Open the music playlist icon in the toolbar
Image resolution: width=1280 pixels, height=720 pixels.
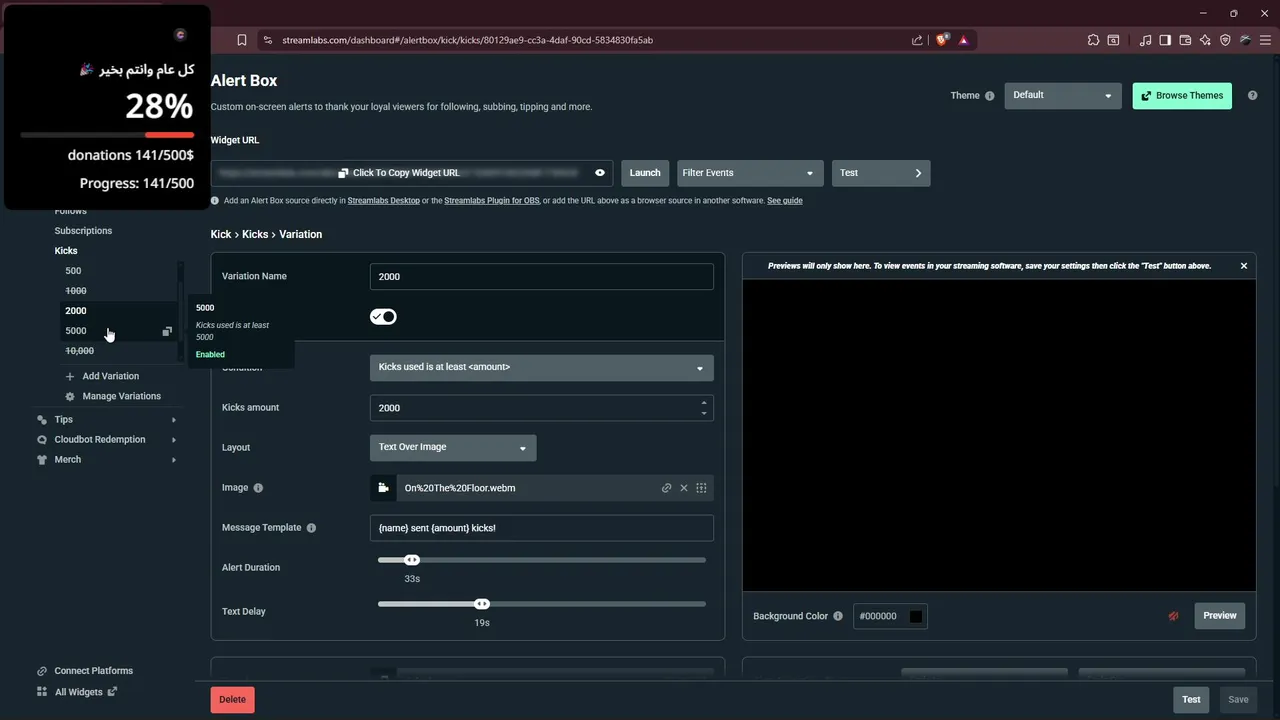(x=1145, y=40)
